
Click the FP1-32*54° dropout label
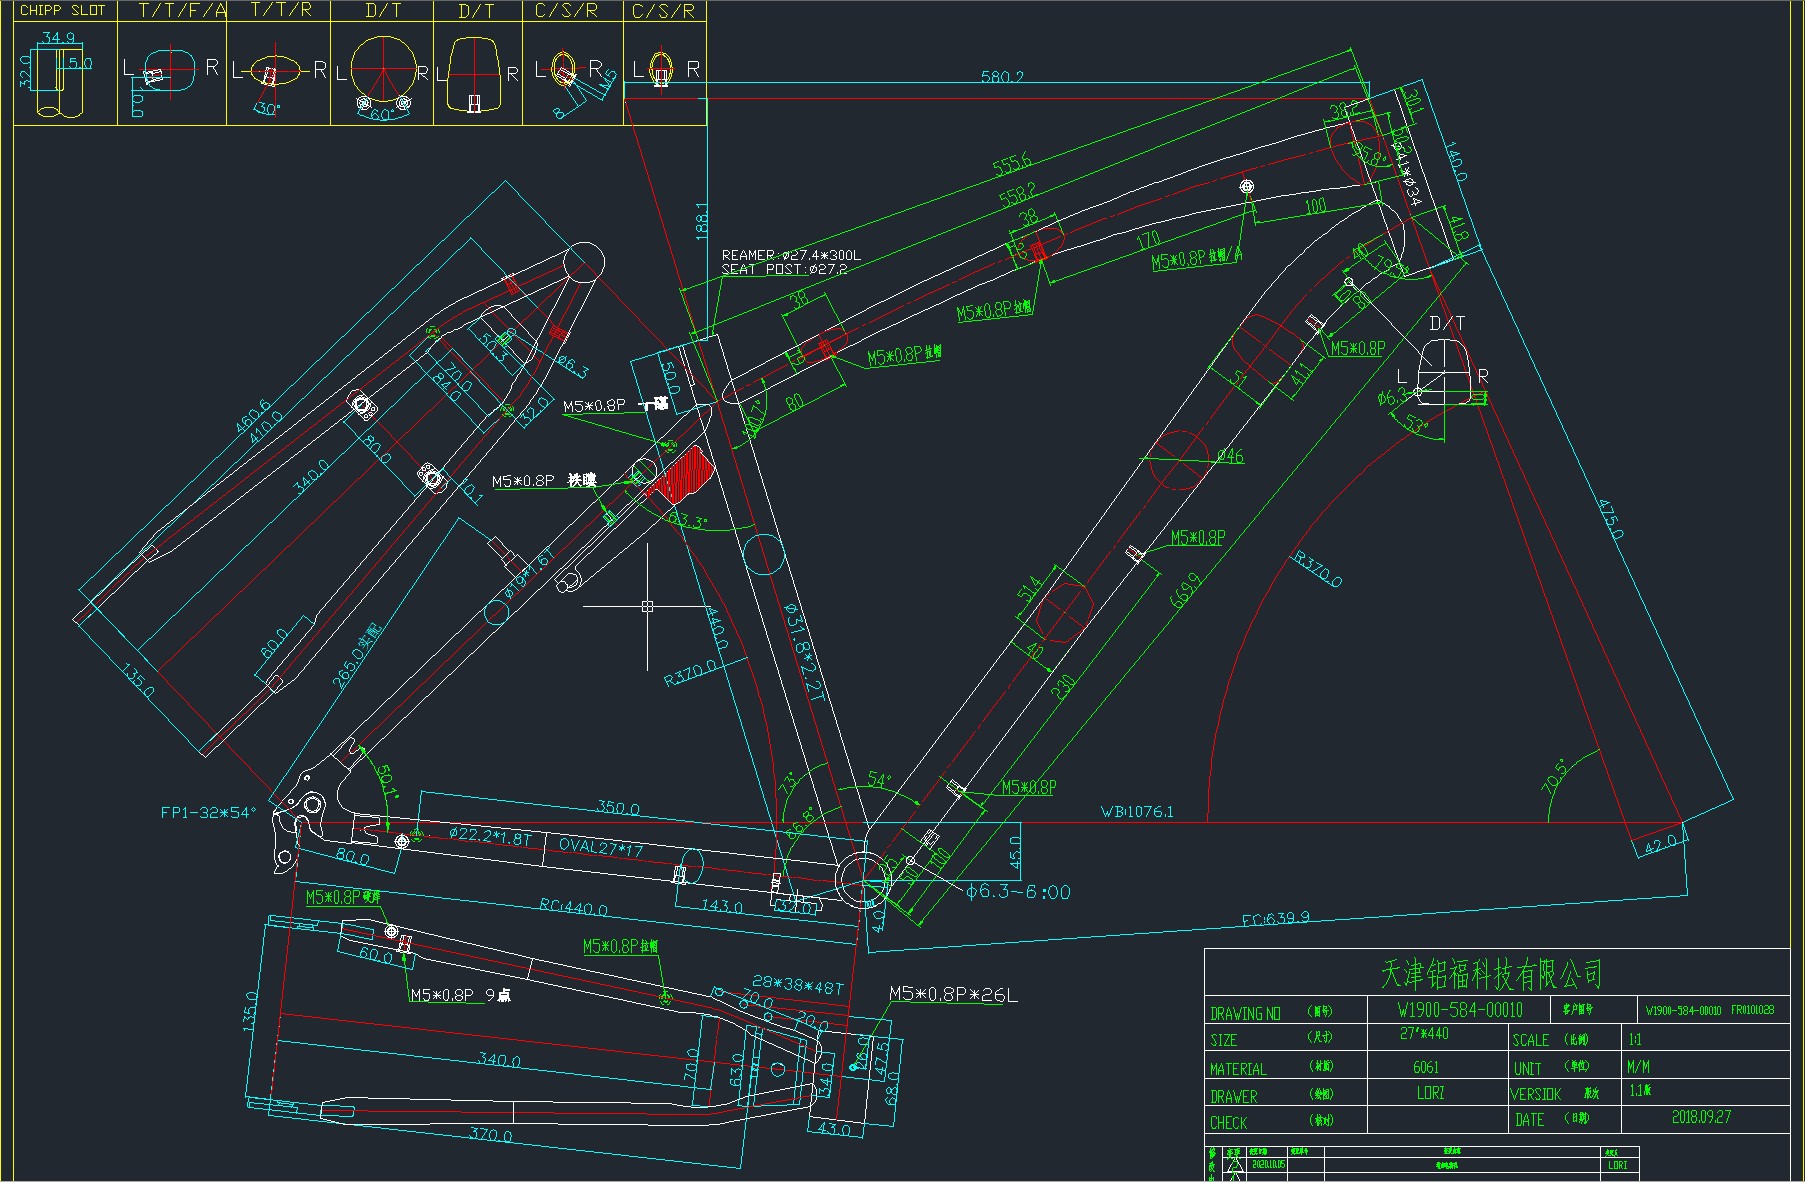(x=208, y=813)
